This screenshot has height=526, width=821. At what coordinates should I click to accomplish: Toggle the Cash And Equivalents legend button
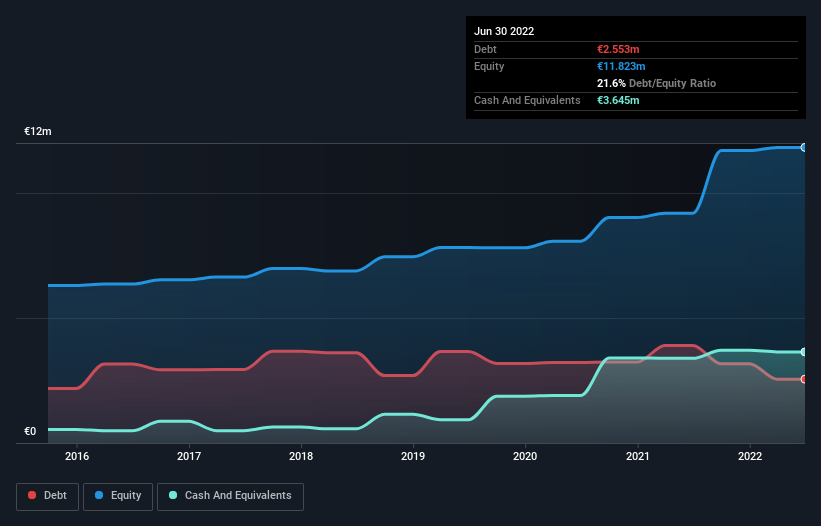coord(230,496)
